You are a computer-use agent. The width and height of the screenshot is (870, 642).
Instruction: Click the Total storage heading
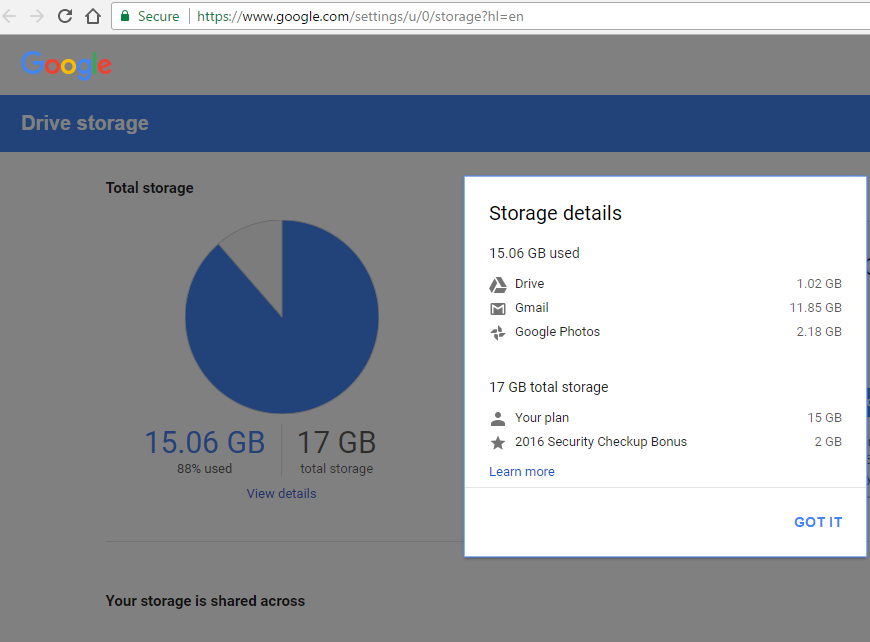pyautogui.click(x=149, y=188)
